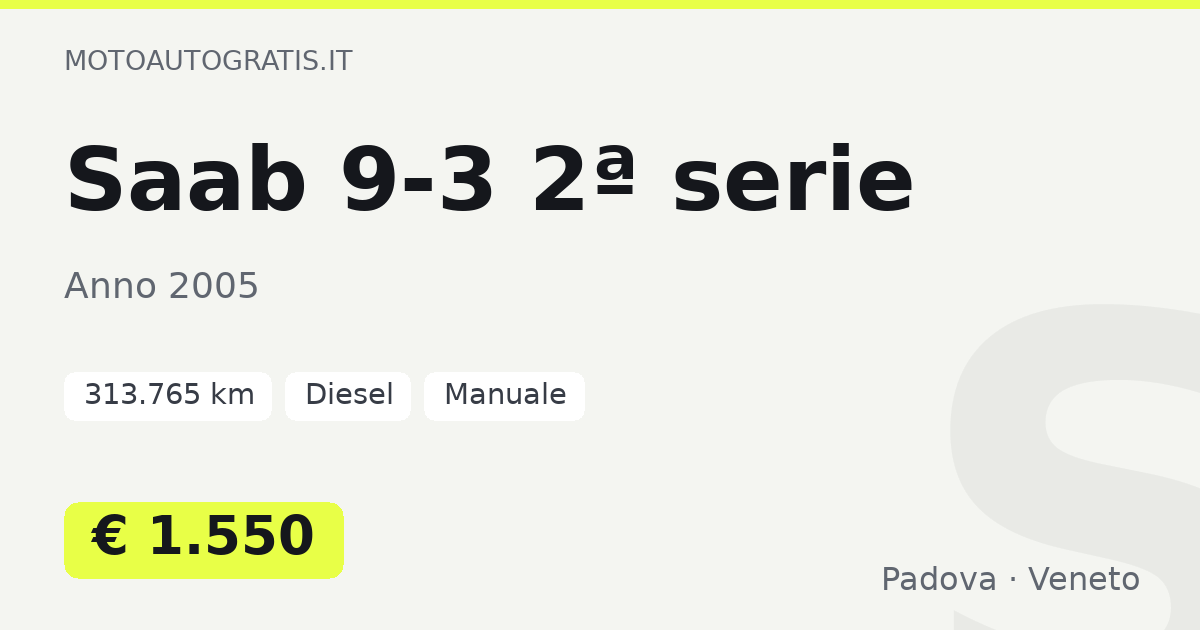Click the 1.550 amount in price badge
Viewport: 1200px width, 630px height.
click(x=231, y=538)
